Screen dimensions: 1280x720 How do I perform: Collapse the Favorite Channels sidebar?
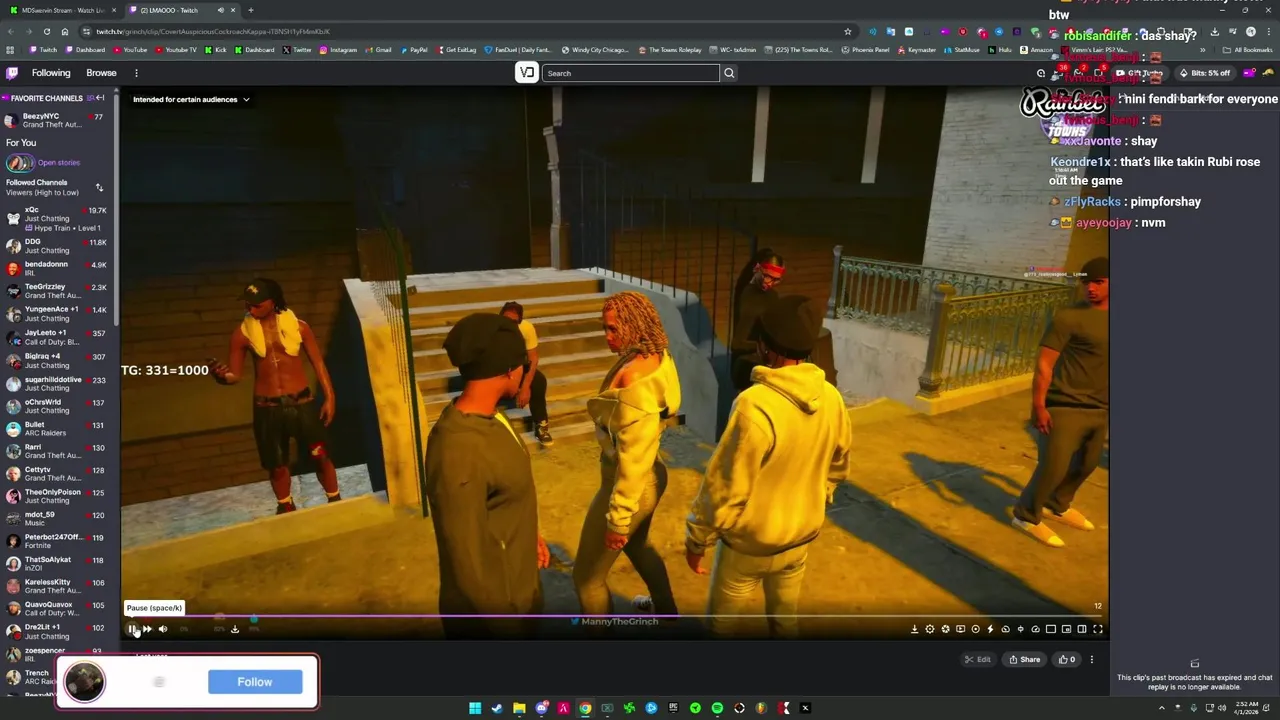point(100,98)
